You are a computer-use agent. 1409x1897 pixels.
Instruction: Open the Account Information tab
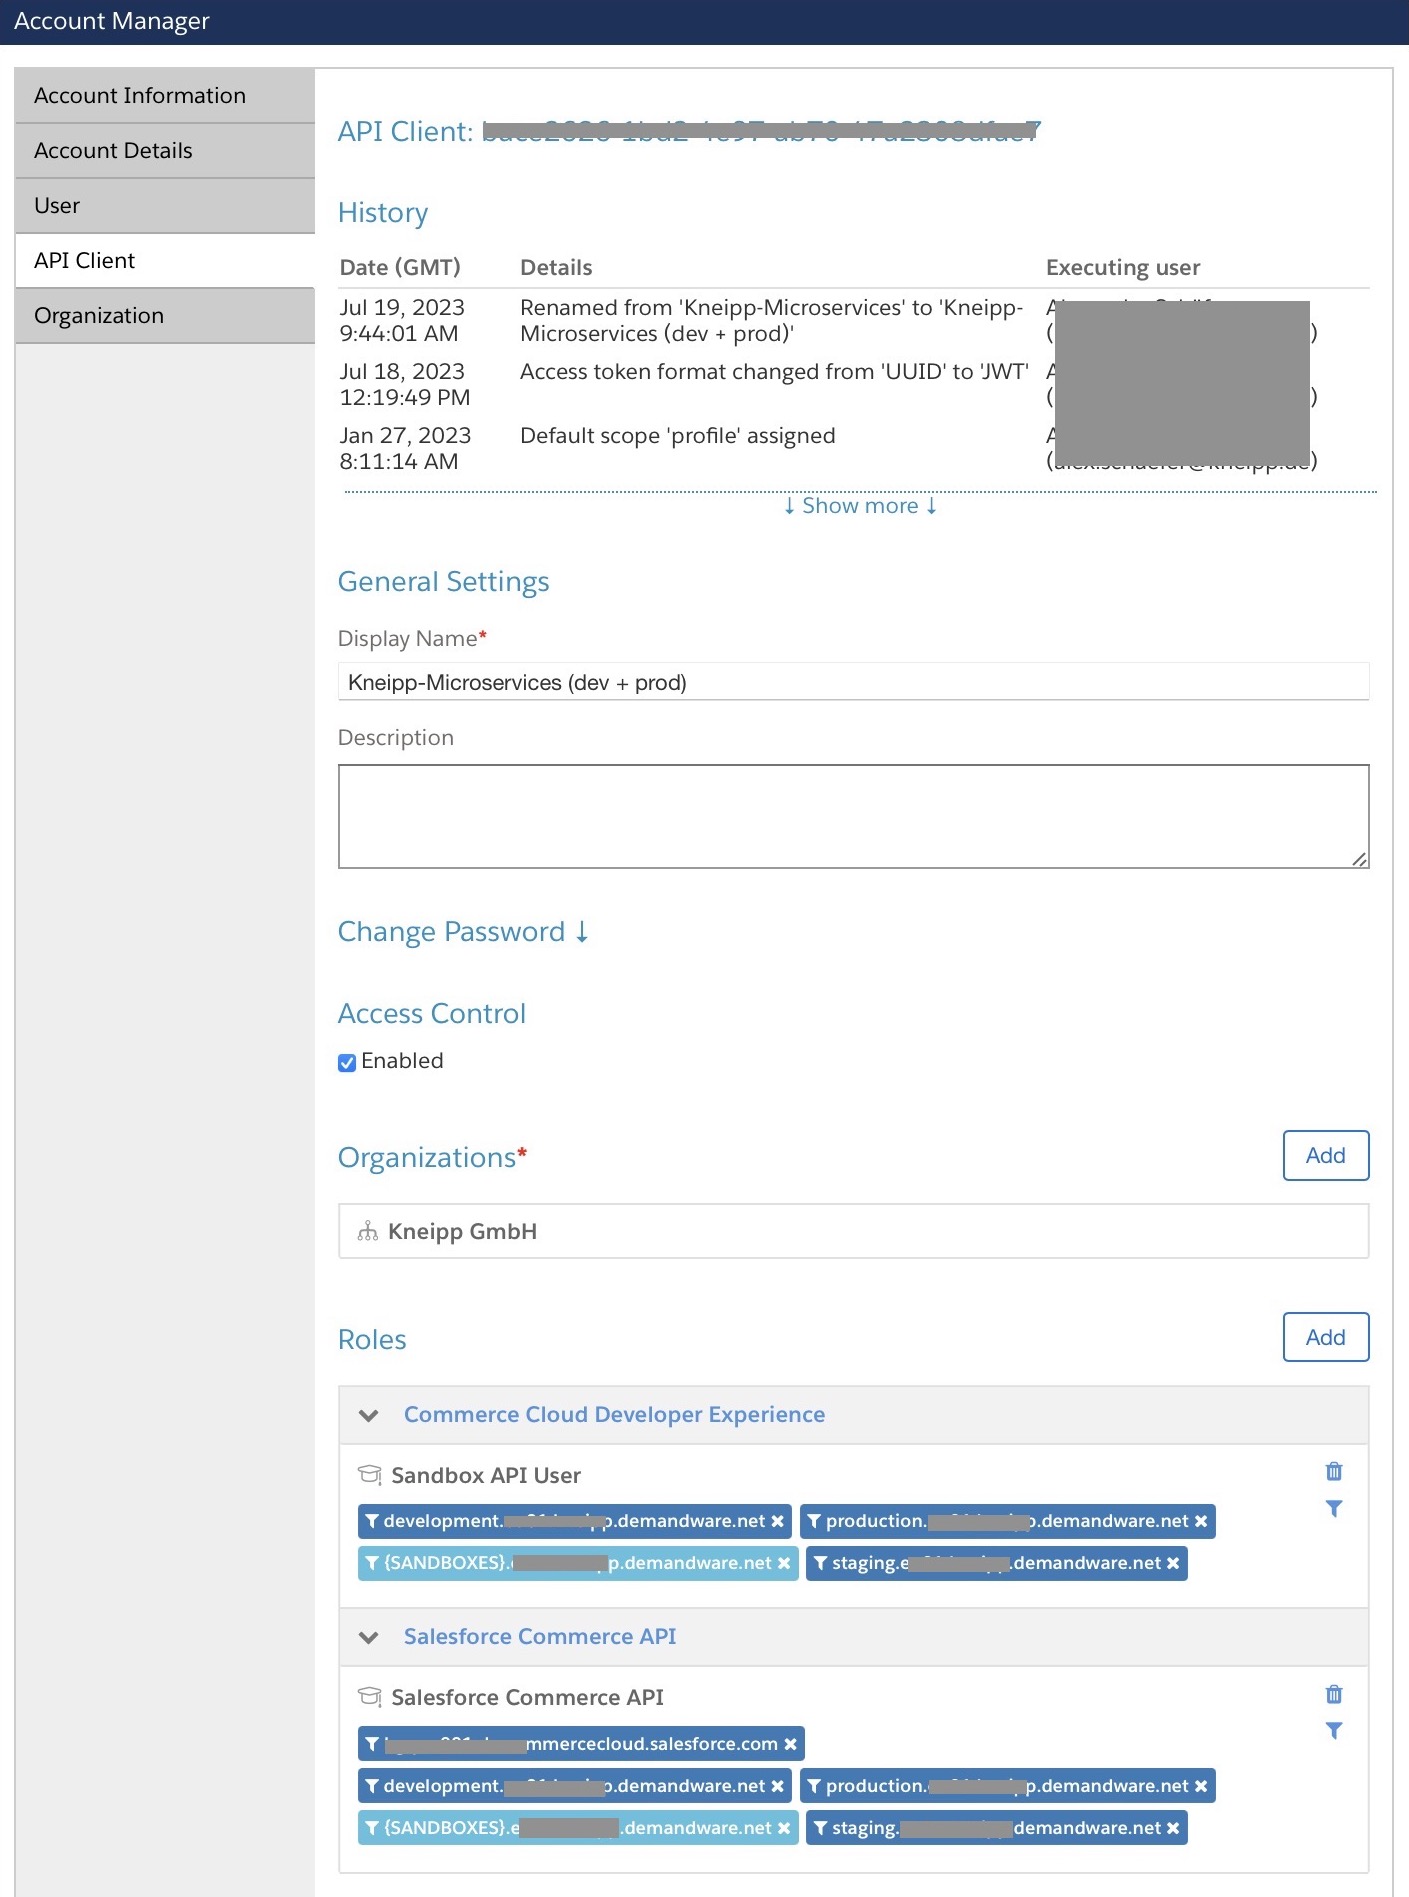165,96
